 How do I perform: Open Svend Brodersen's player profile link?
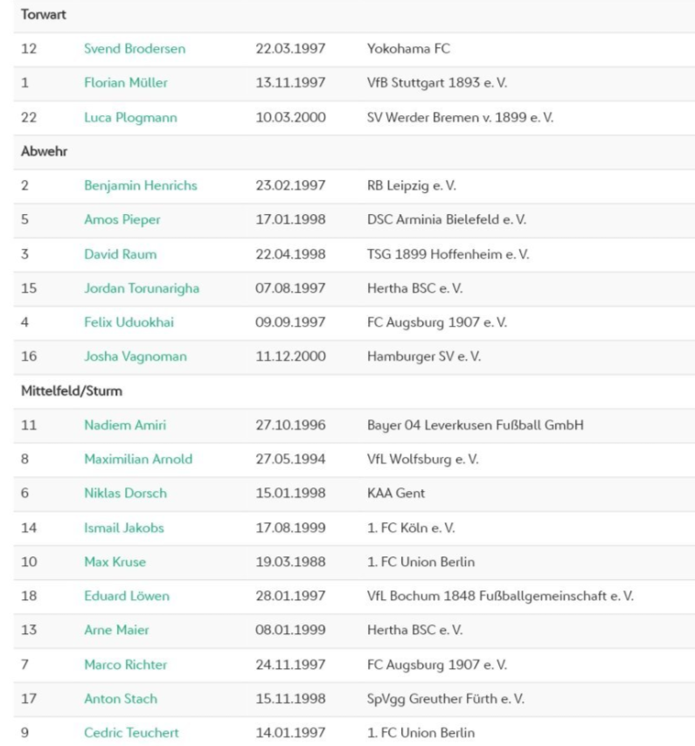coord(135,49)
